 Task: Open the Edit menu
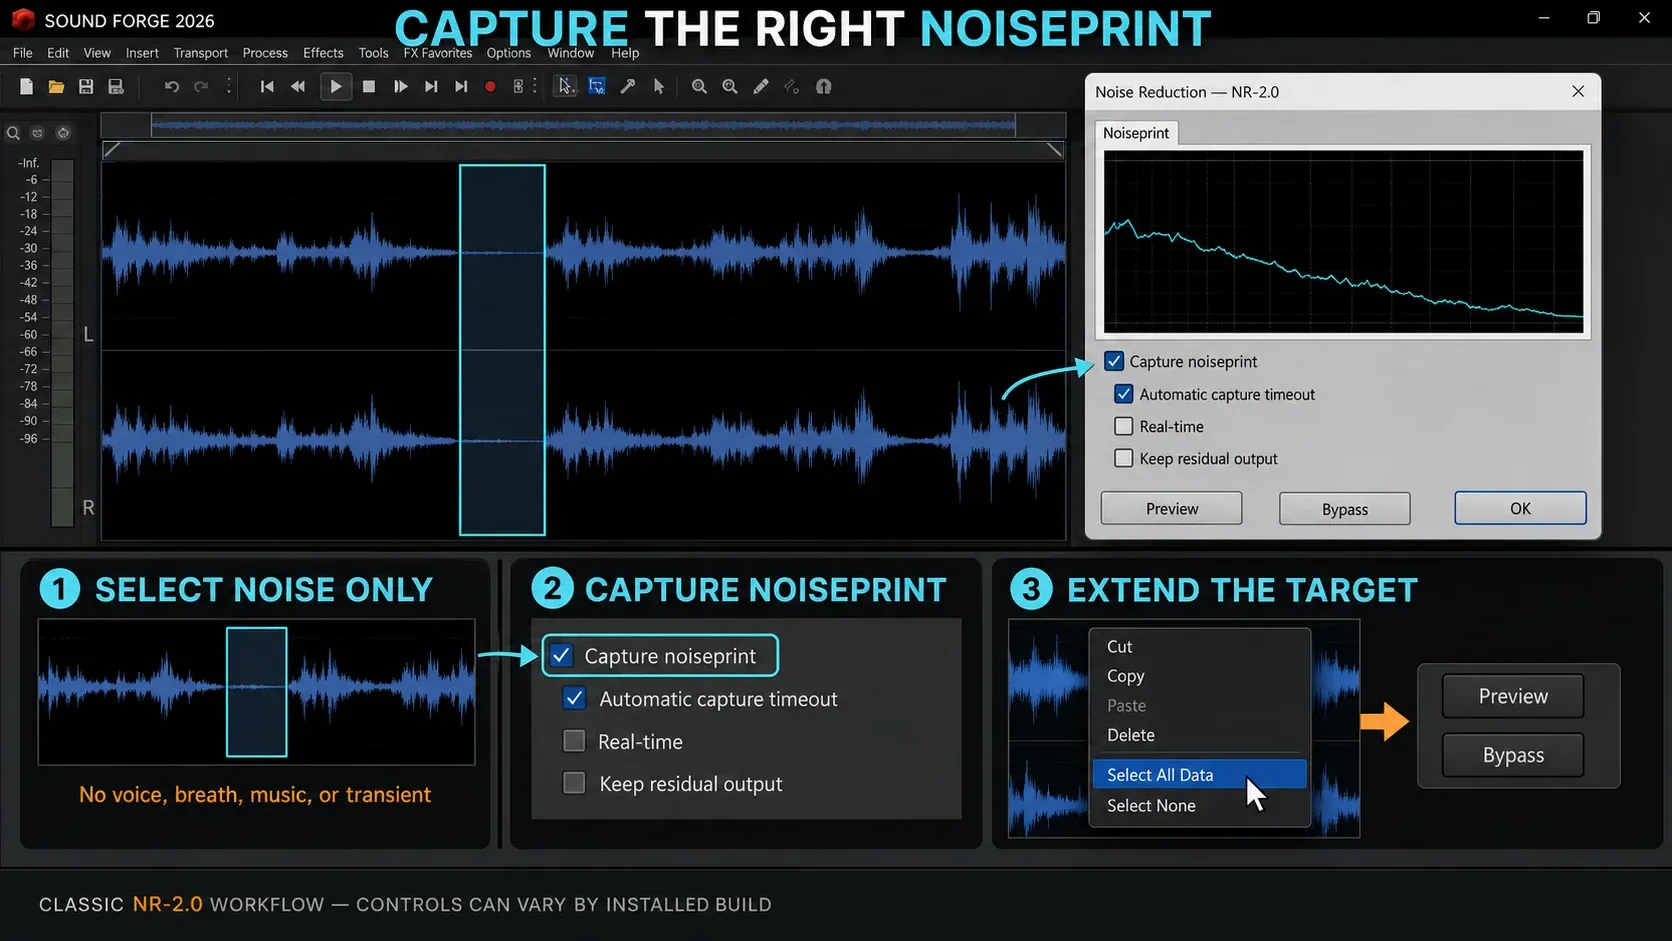click(58, 53)
